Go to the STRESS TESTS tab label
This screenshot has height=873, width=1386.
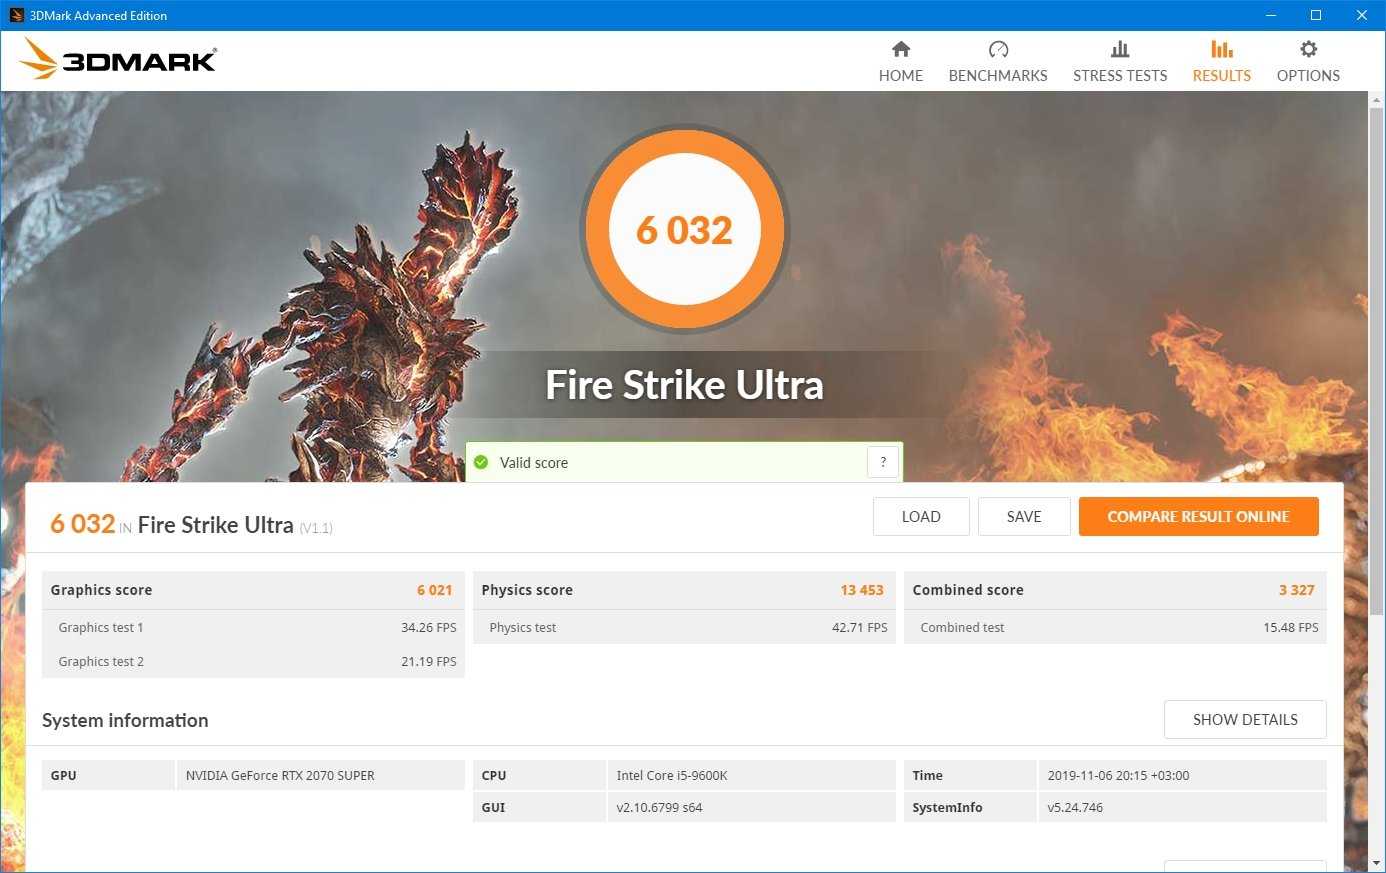click(x=1120, y=76)
